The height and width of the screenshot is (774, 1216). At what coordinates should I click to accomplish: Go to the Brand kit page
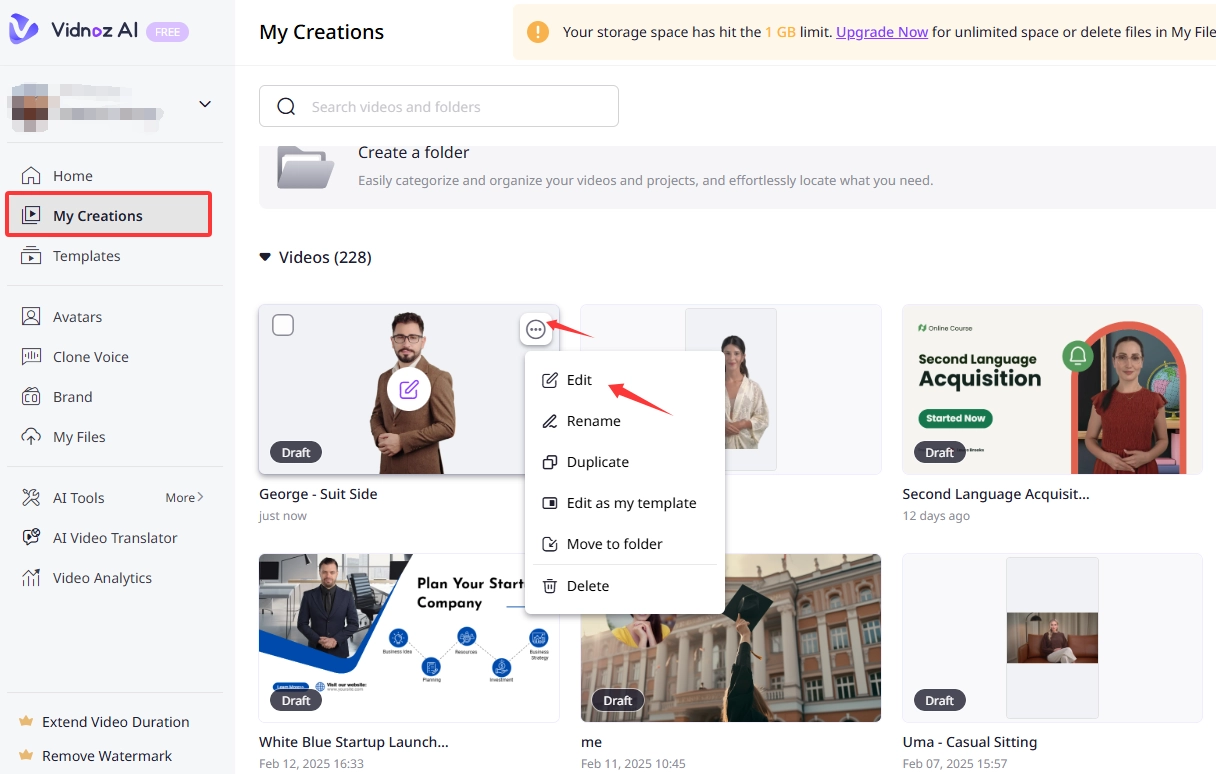click(x=72, y=397)
